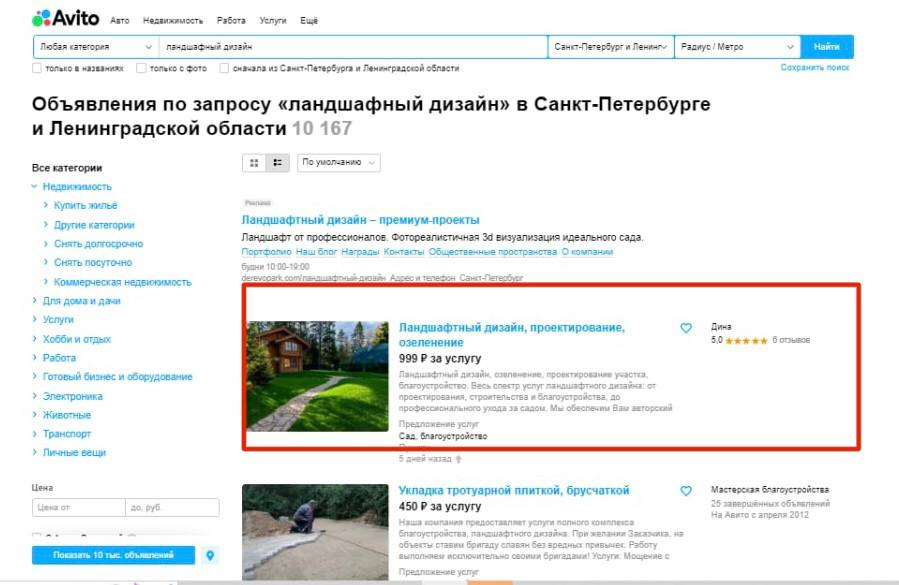Click the Портфолио ad sublink
This screenshot has height=585, width=899.
[267, 252]
